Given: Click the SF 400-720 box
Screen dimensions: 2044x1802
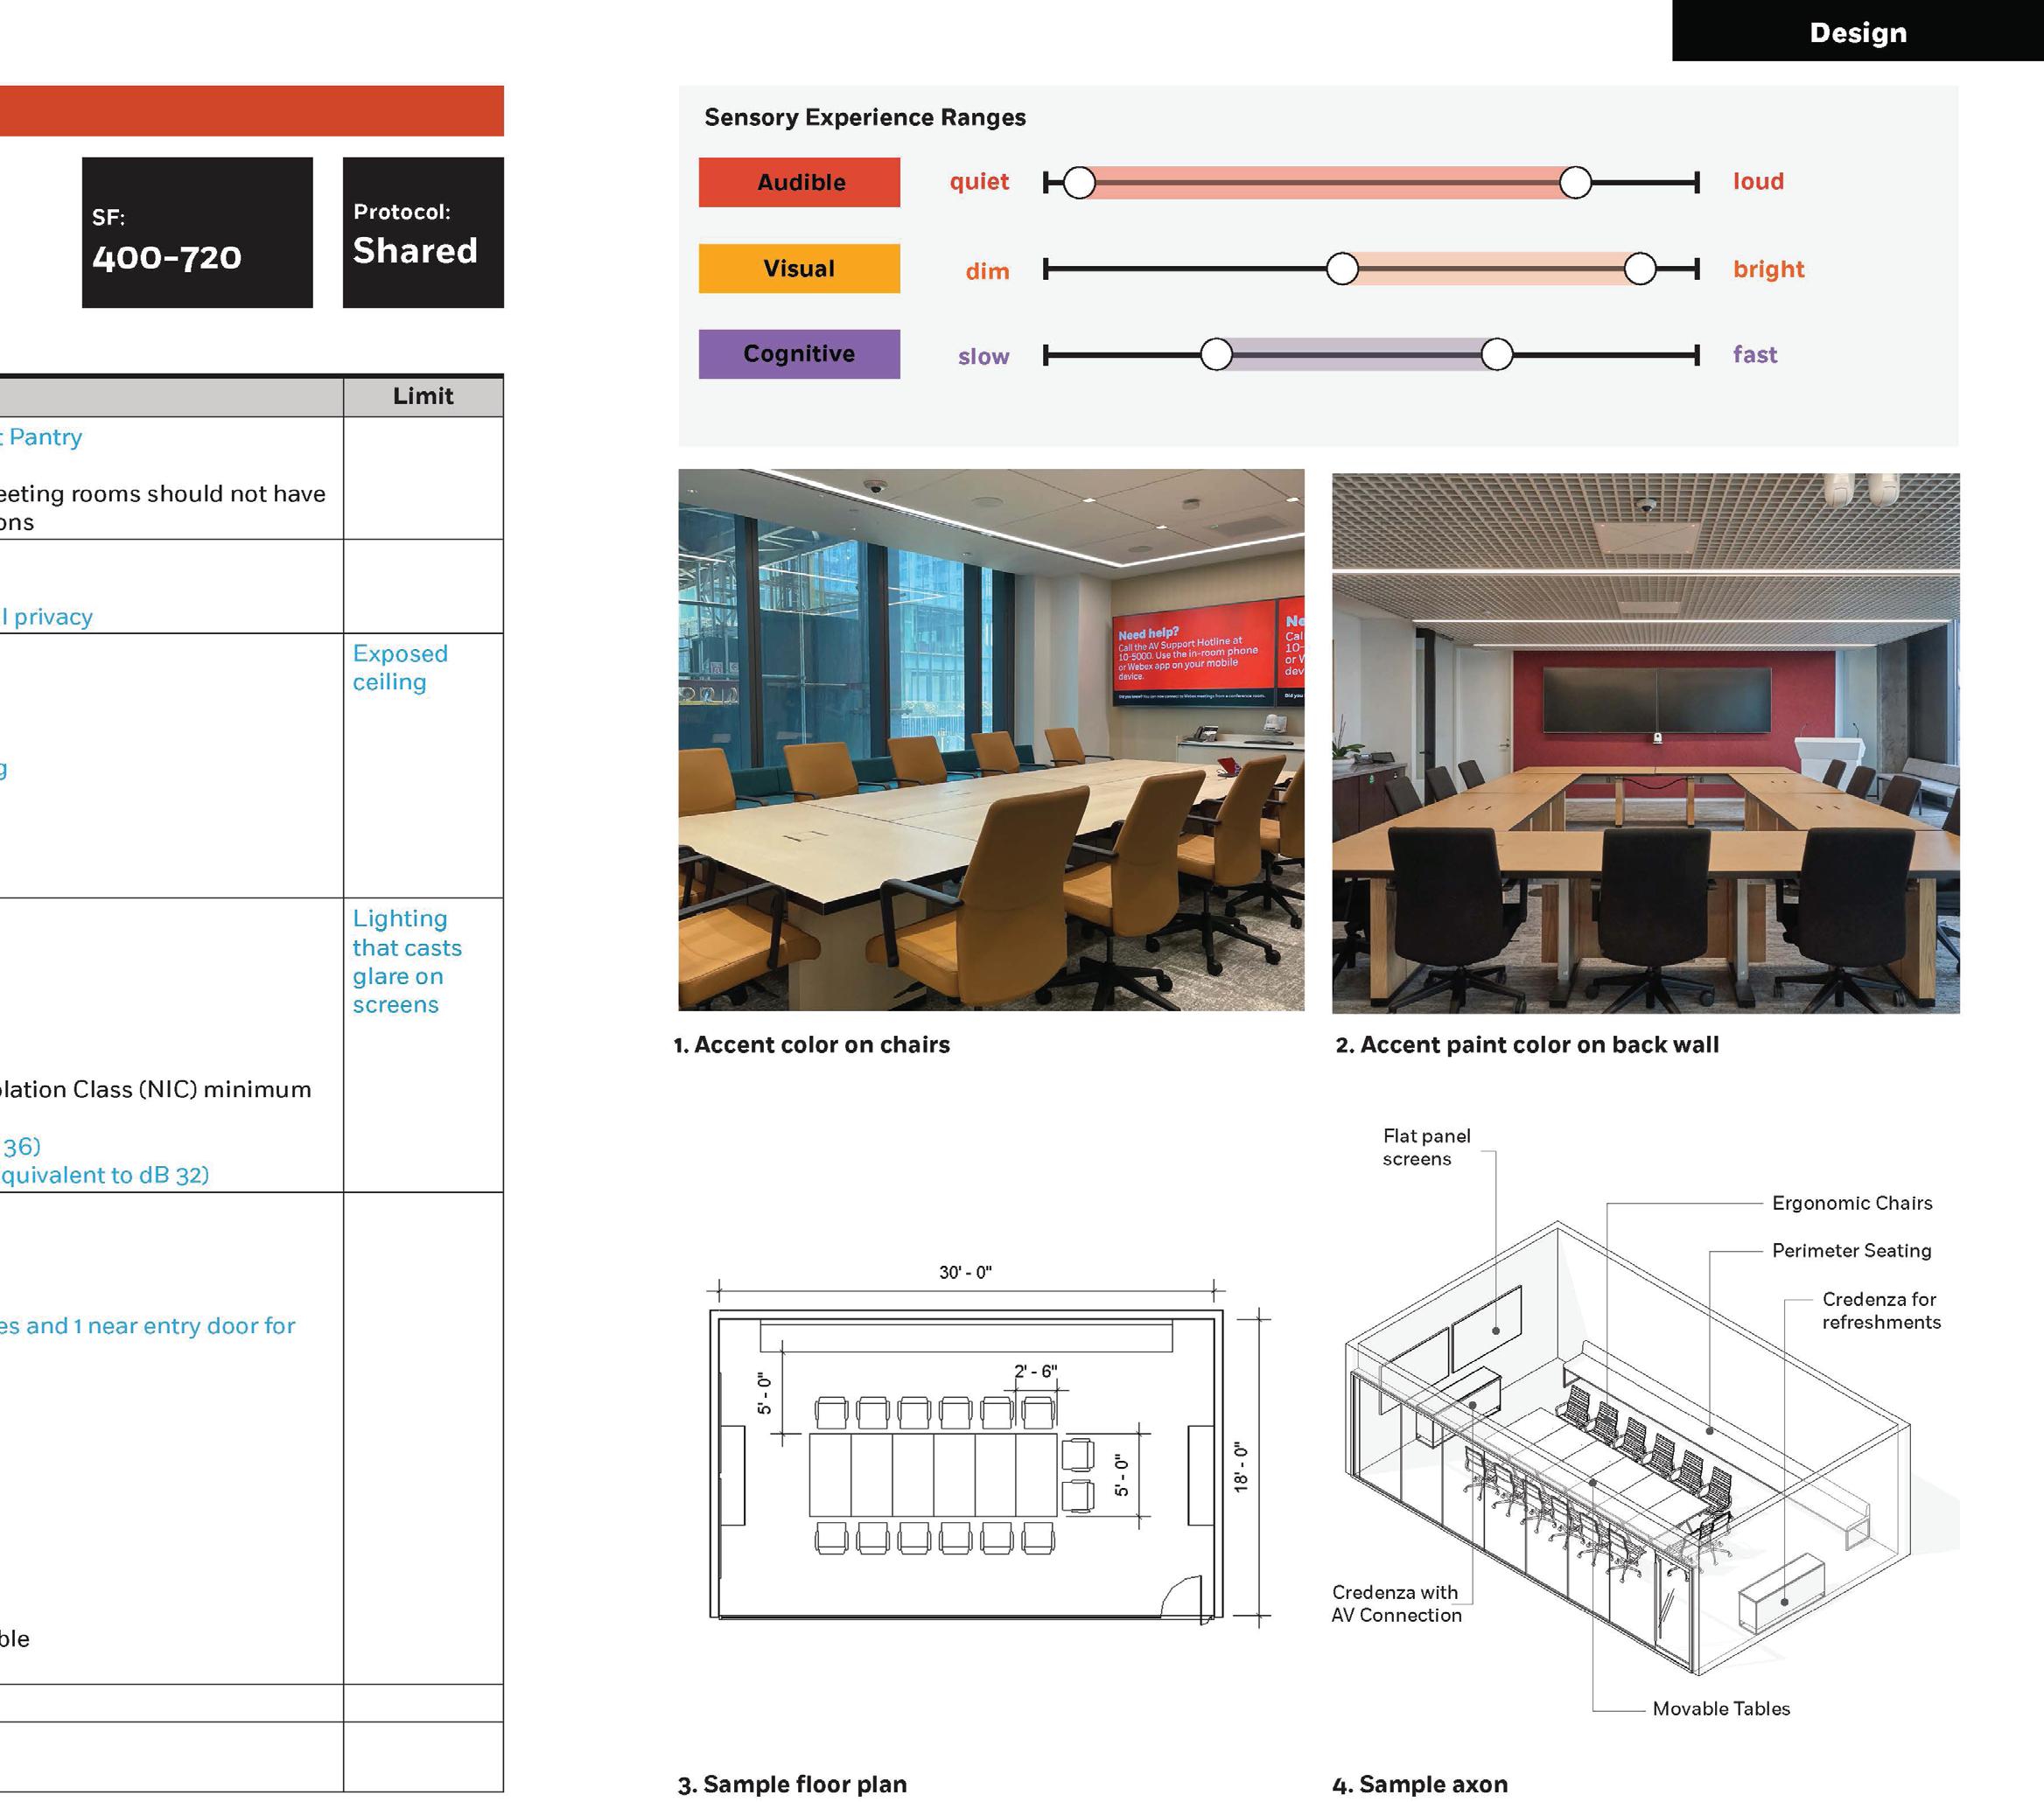Looking at the screenshot, I should [197, 232].
